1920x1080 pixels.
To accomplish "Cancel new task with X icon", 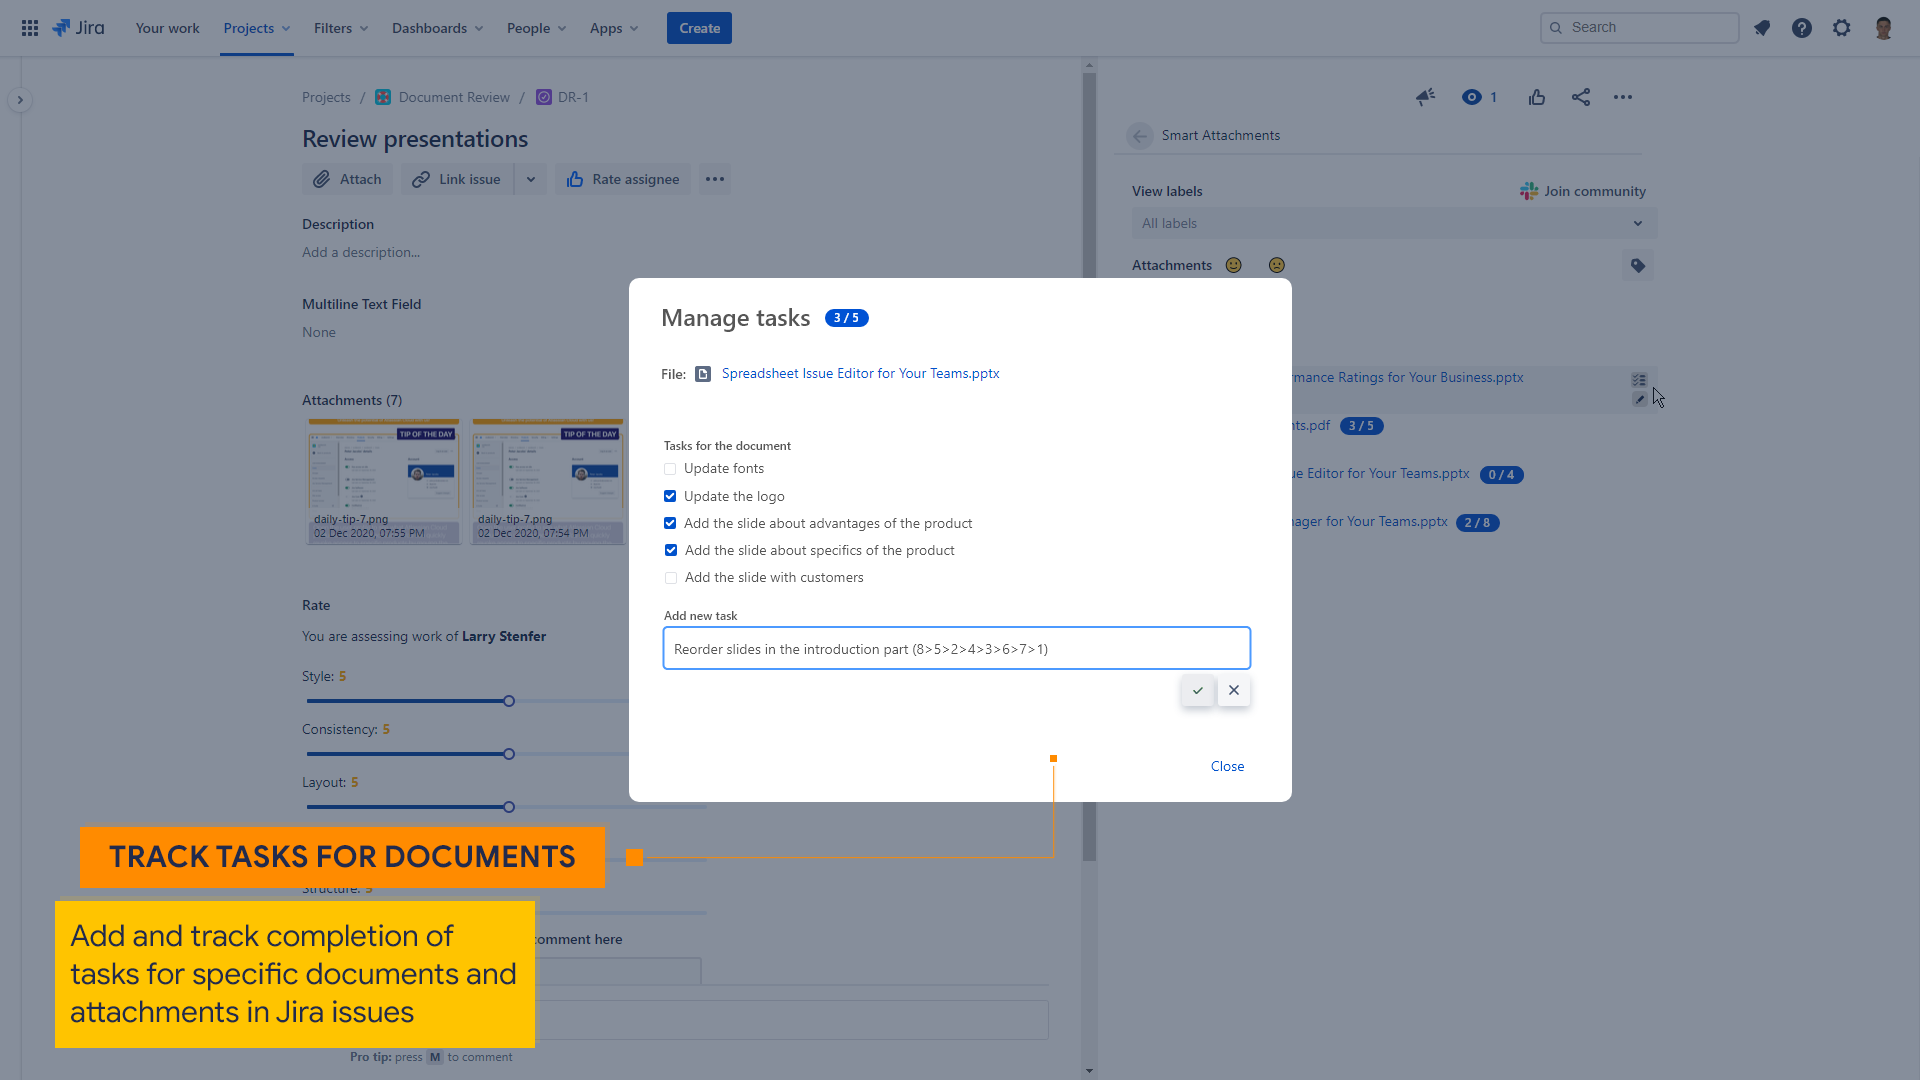I will point(1234,691).
